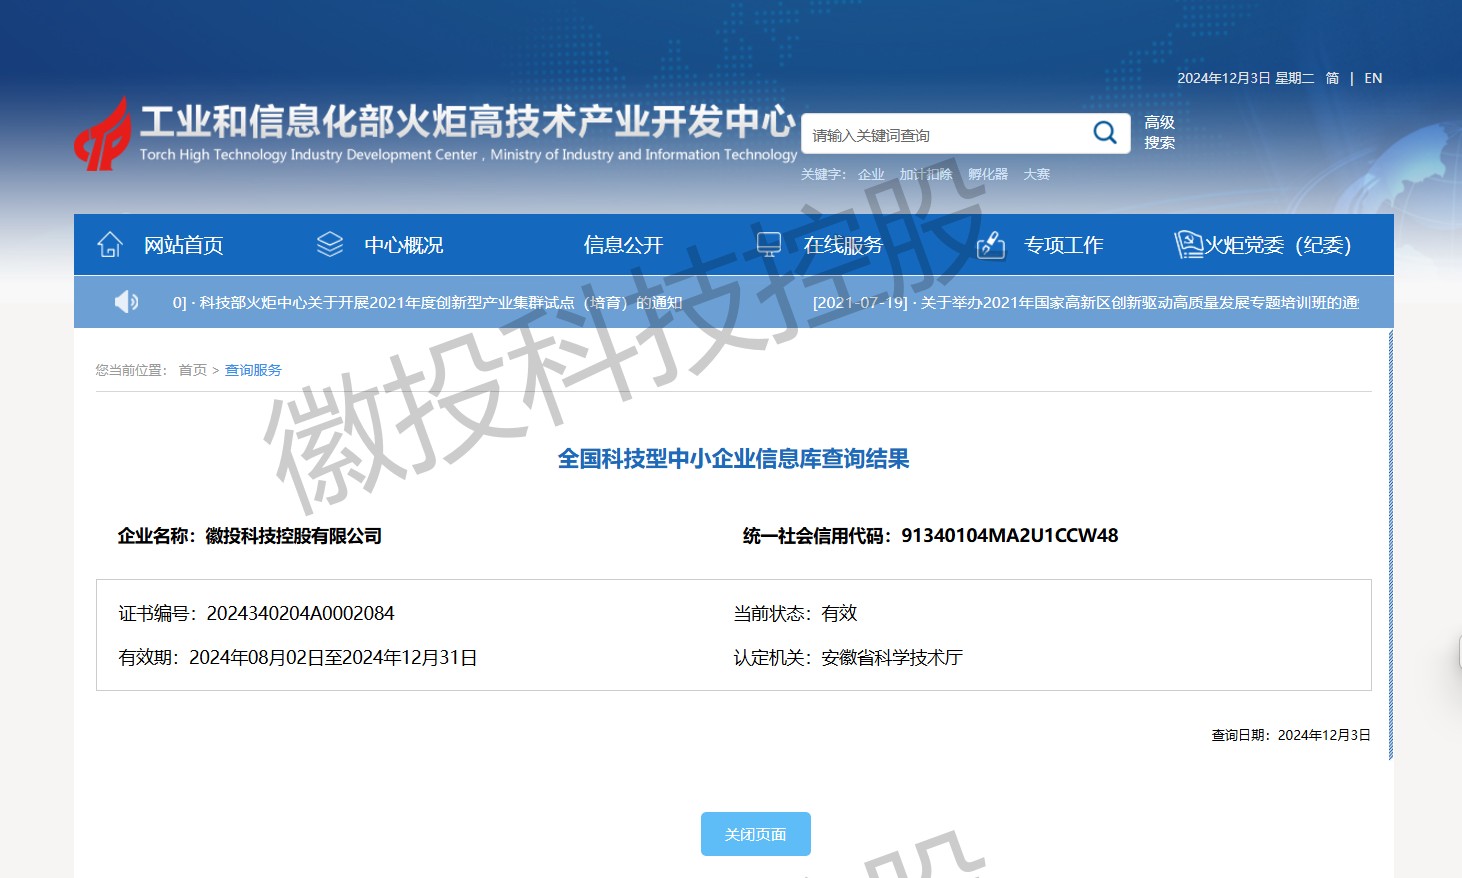Click the monitor icon beside 在线服务
The image size is (1462, 878).
(x=769, y=245)
